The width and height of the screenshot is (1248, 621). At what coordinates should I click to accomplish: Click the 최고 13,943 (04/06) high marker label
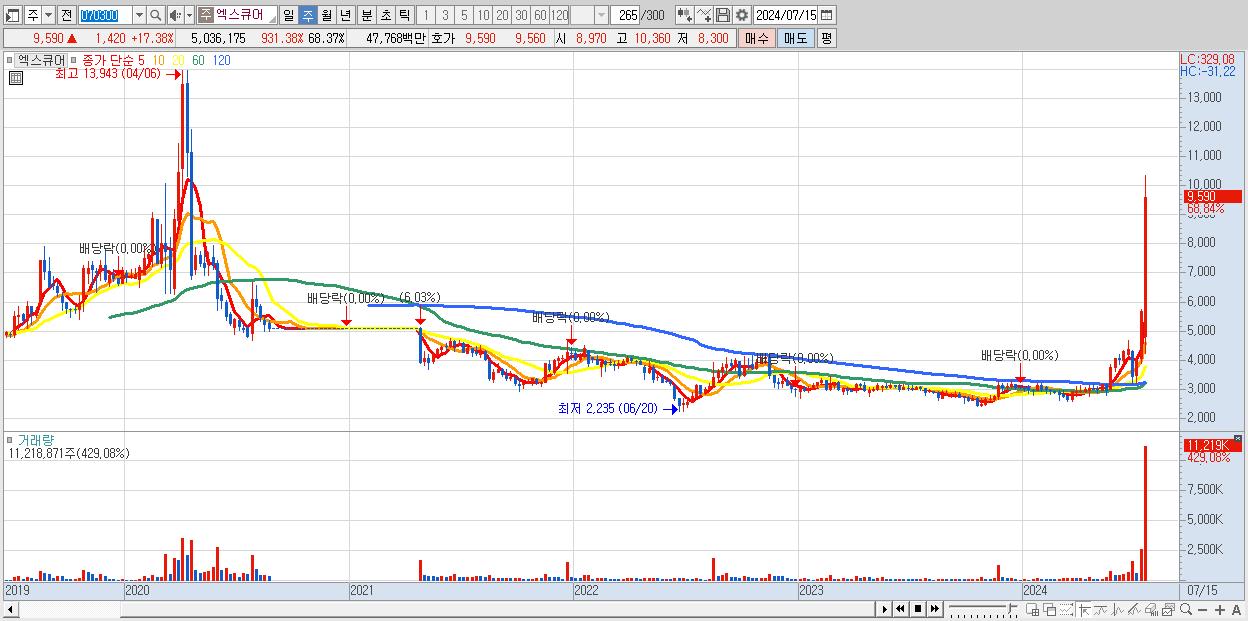110,74
